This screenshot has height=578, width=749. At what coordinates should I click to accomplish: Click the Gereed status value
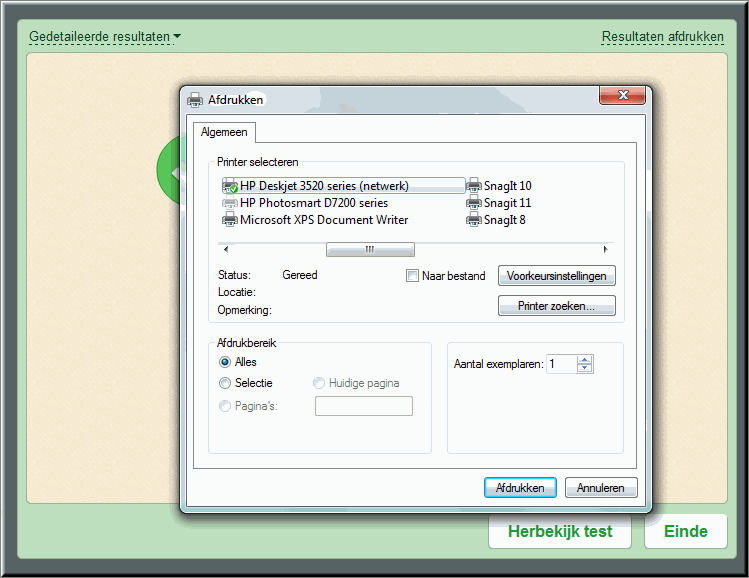point(300,275)
